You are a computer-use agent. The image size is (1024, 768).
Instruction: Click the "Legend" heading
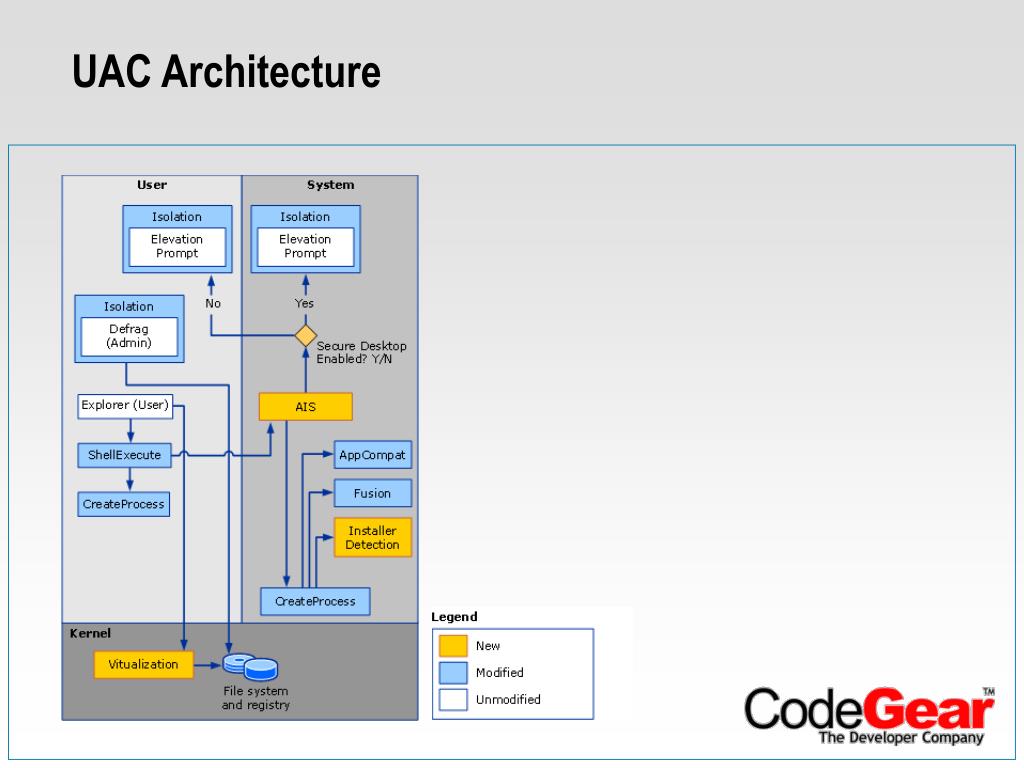(454, 617)
